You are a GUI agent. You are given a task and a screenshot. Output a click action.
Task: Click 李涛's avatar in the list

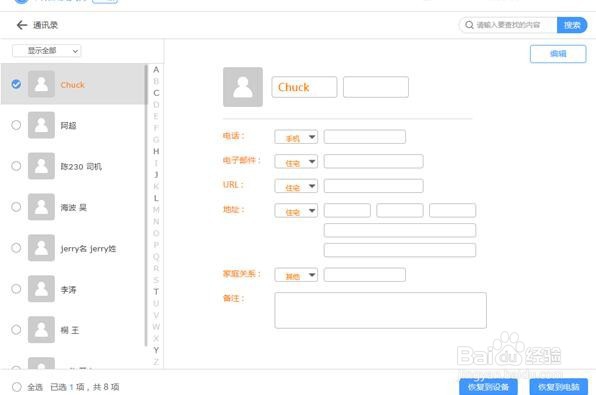pyautogui.click(x=41, y=289)
